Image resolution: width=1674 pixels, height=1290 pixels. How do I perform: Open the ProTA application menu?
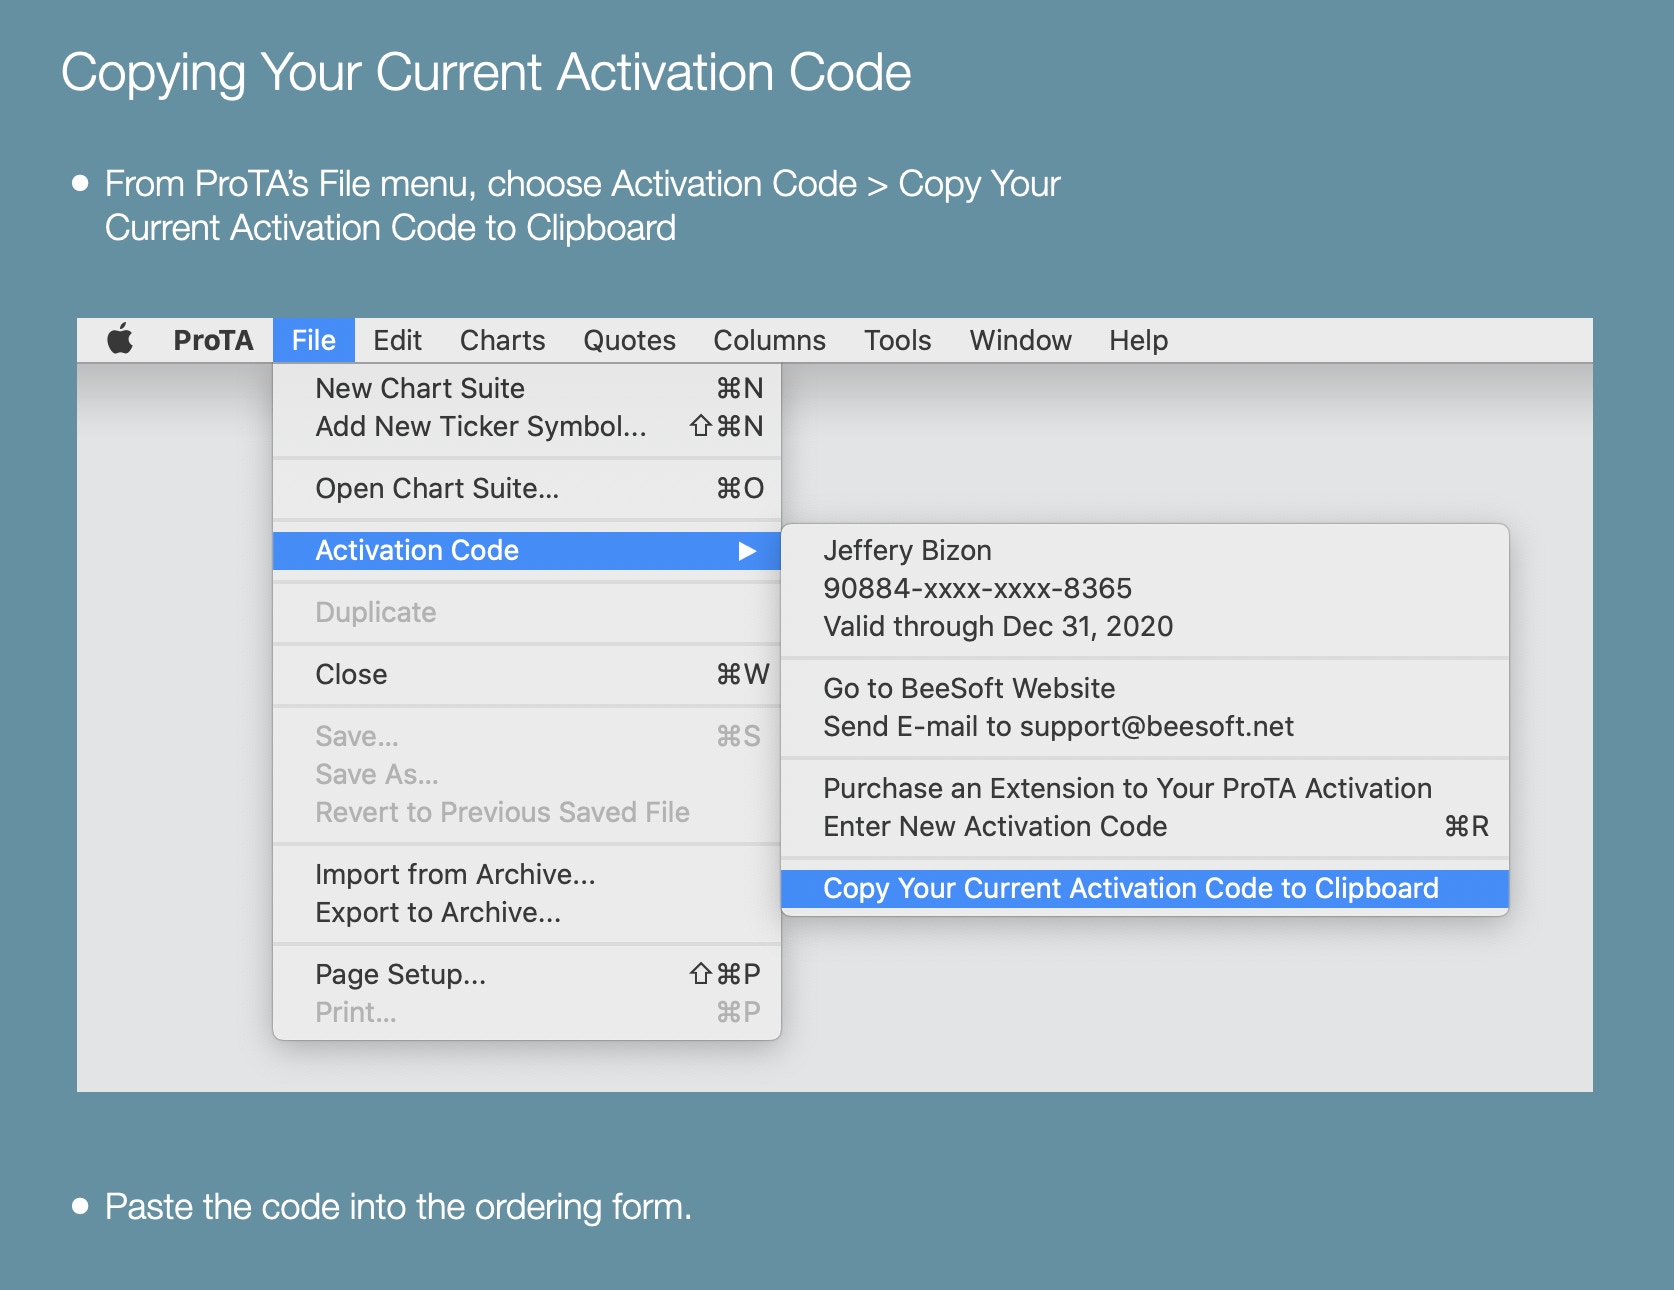tap(213, 341)
